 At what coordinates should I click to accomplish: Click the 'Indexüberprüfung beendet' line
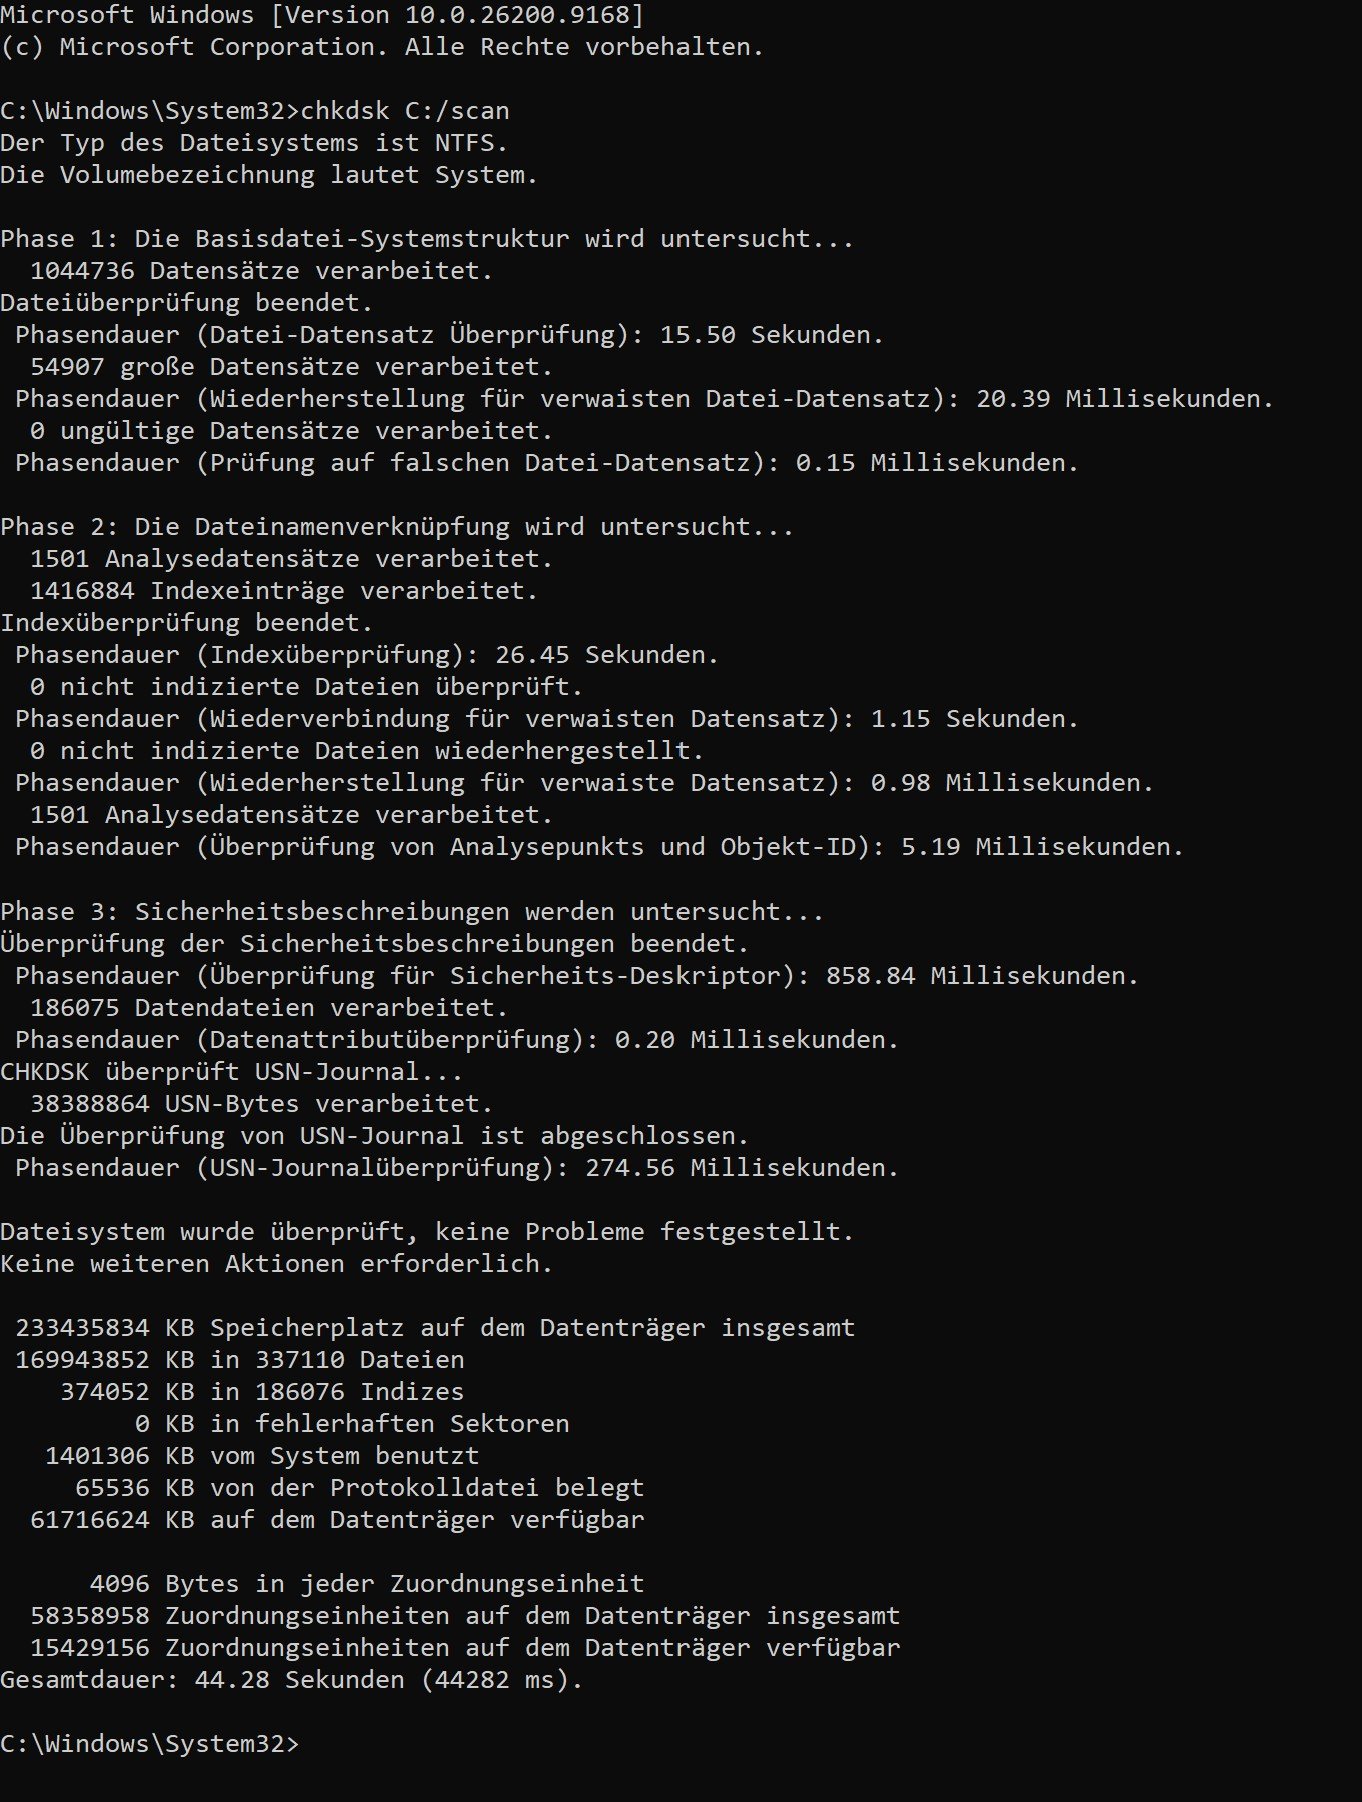click(x=187, y=623)
